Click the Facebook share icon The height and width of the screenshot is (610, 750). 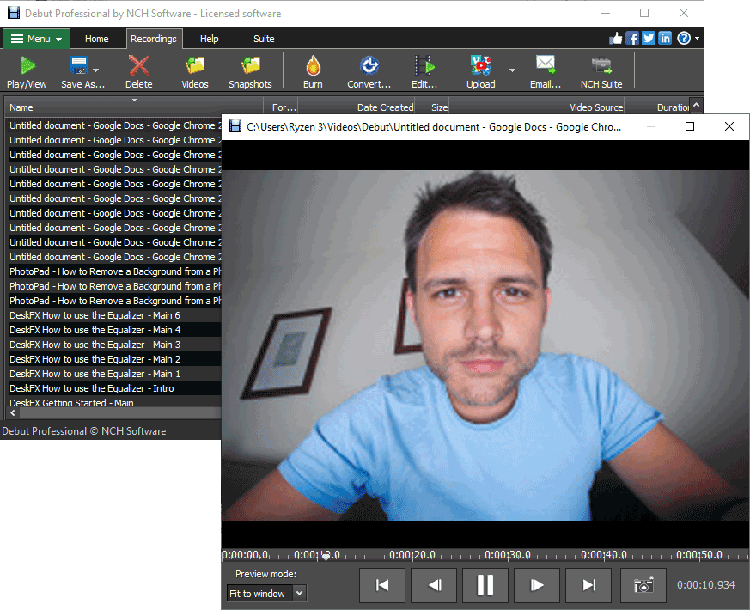point(632,38)
